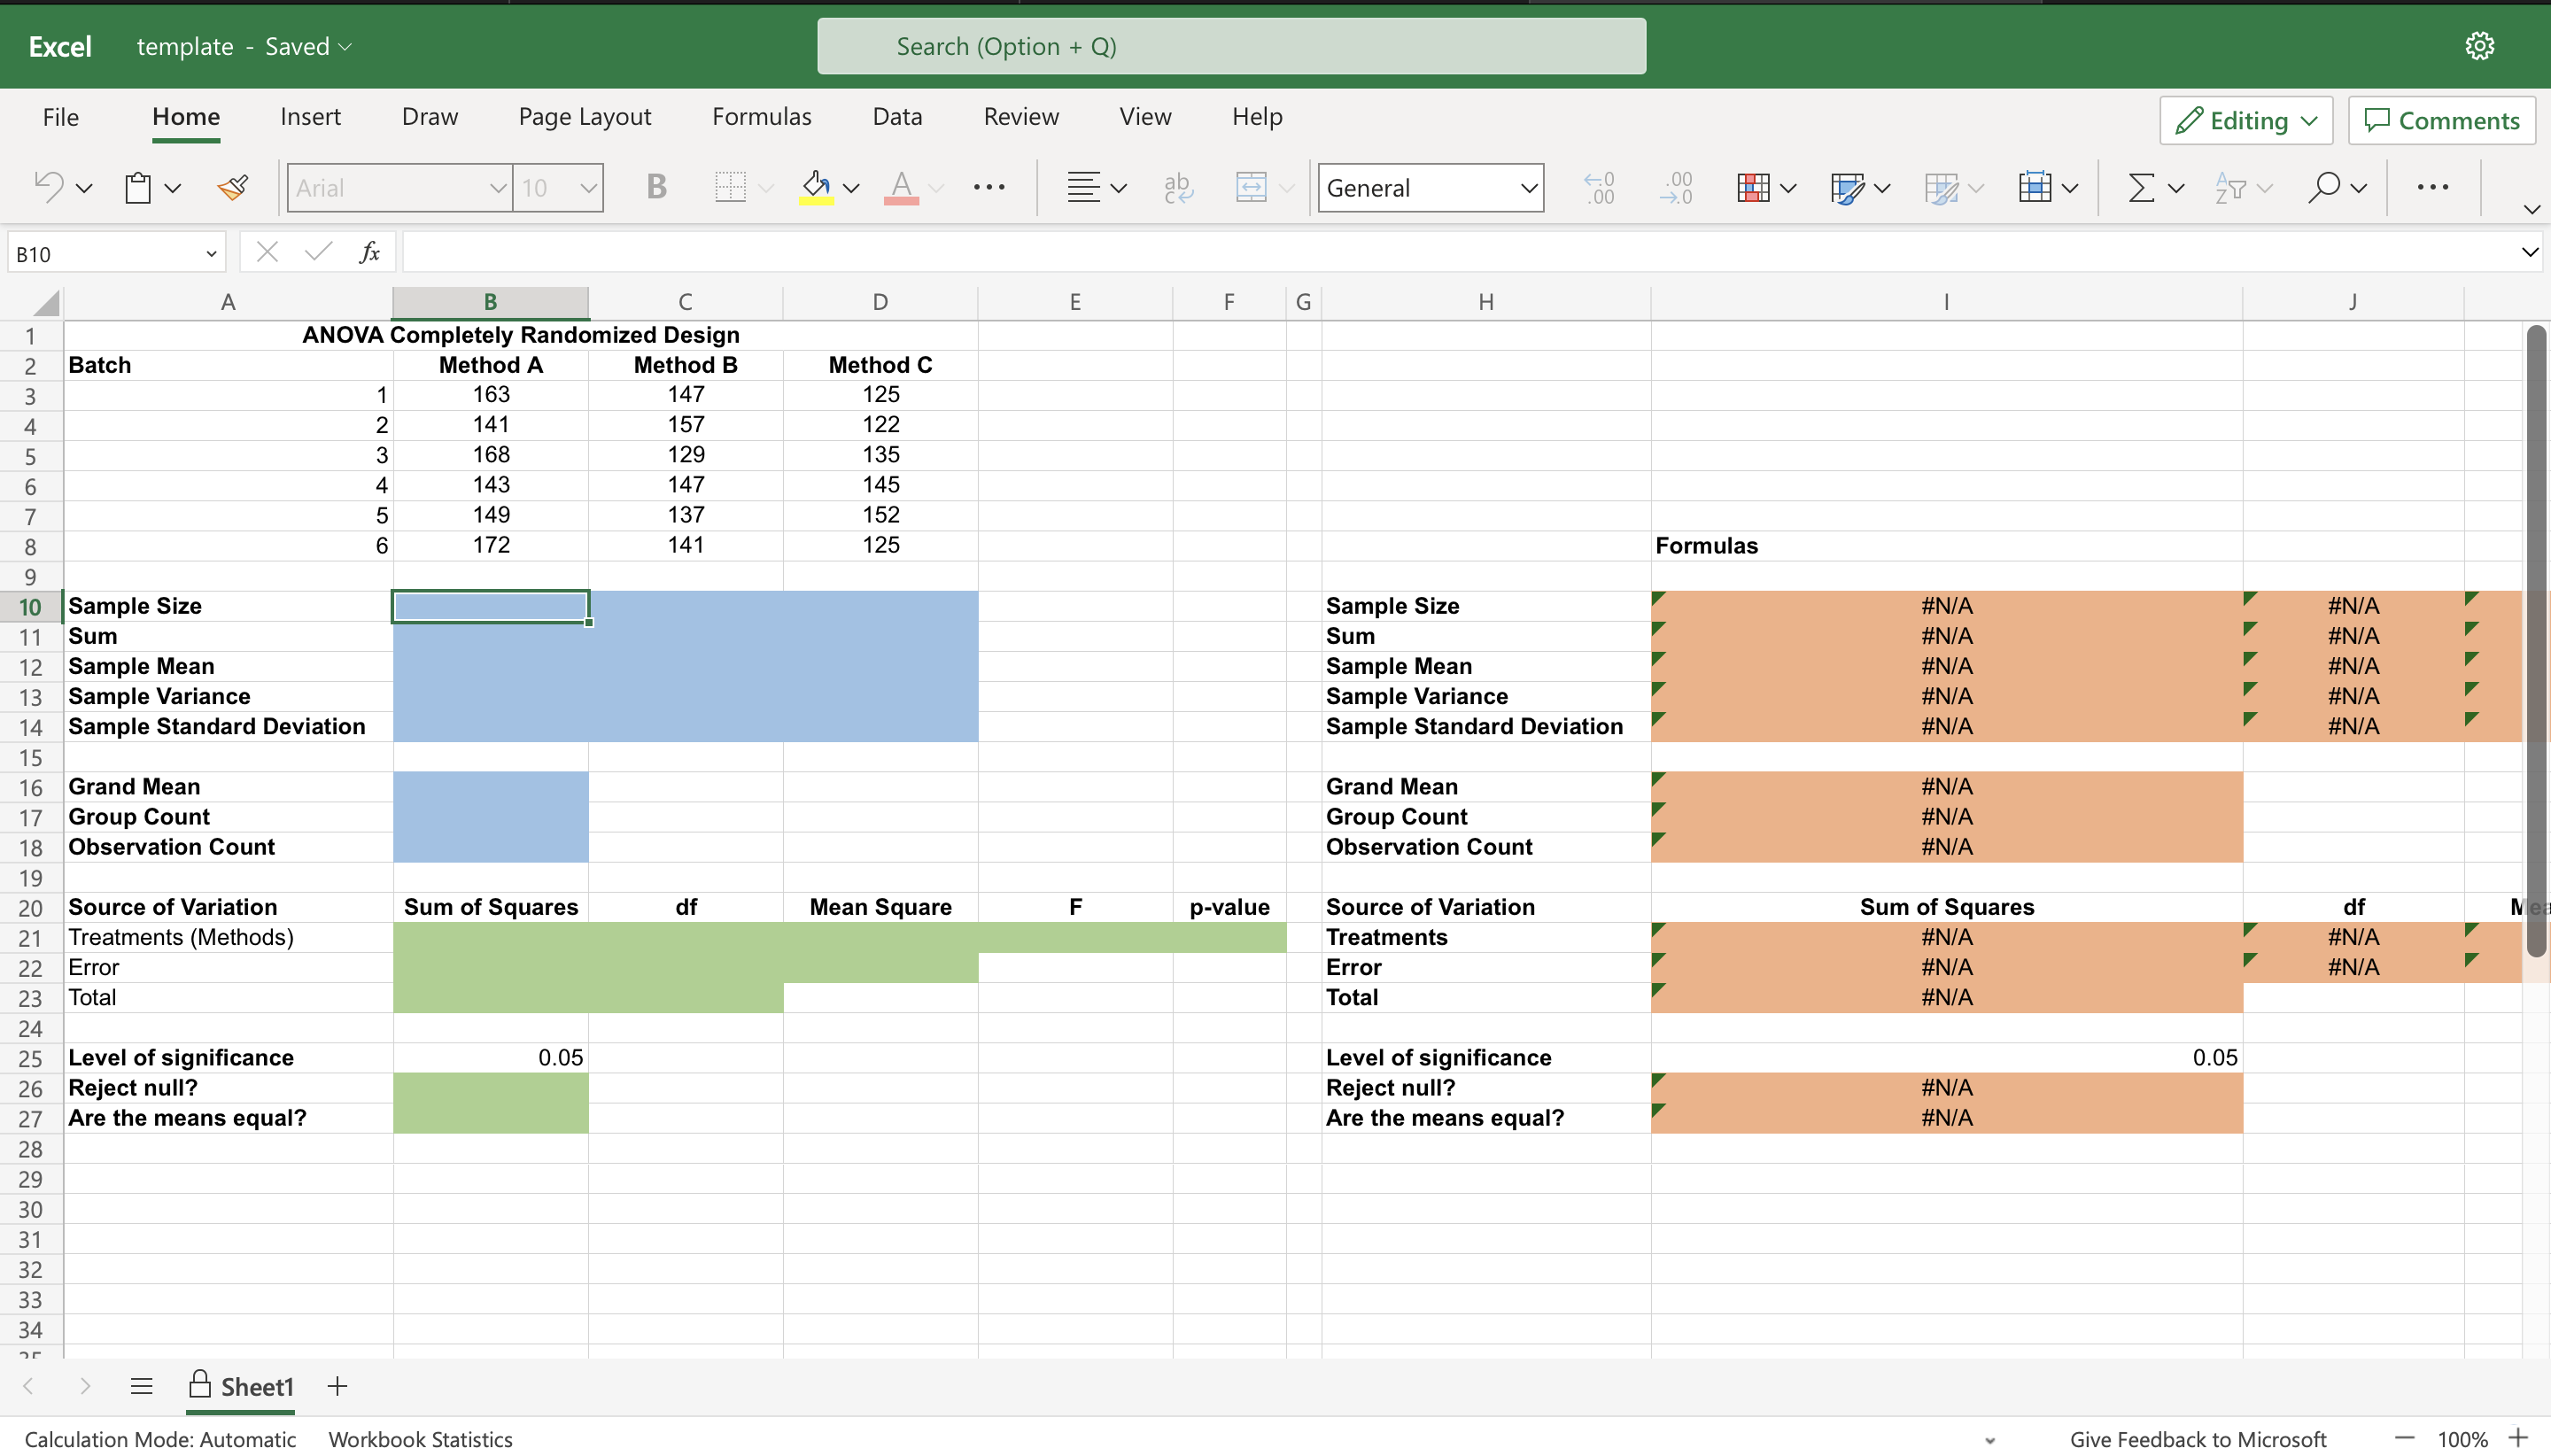The image size is (2551, 1456).
Task: Click the Find magnifier icon
Action: pos(2323,187)
